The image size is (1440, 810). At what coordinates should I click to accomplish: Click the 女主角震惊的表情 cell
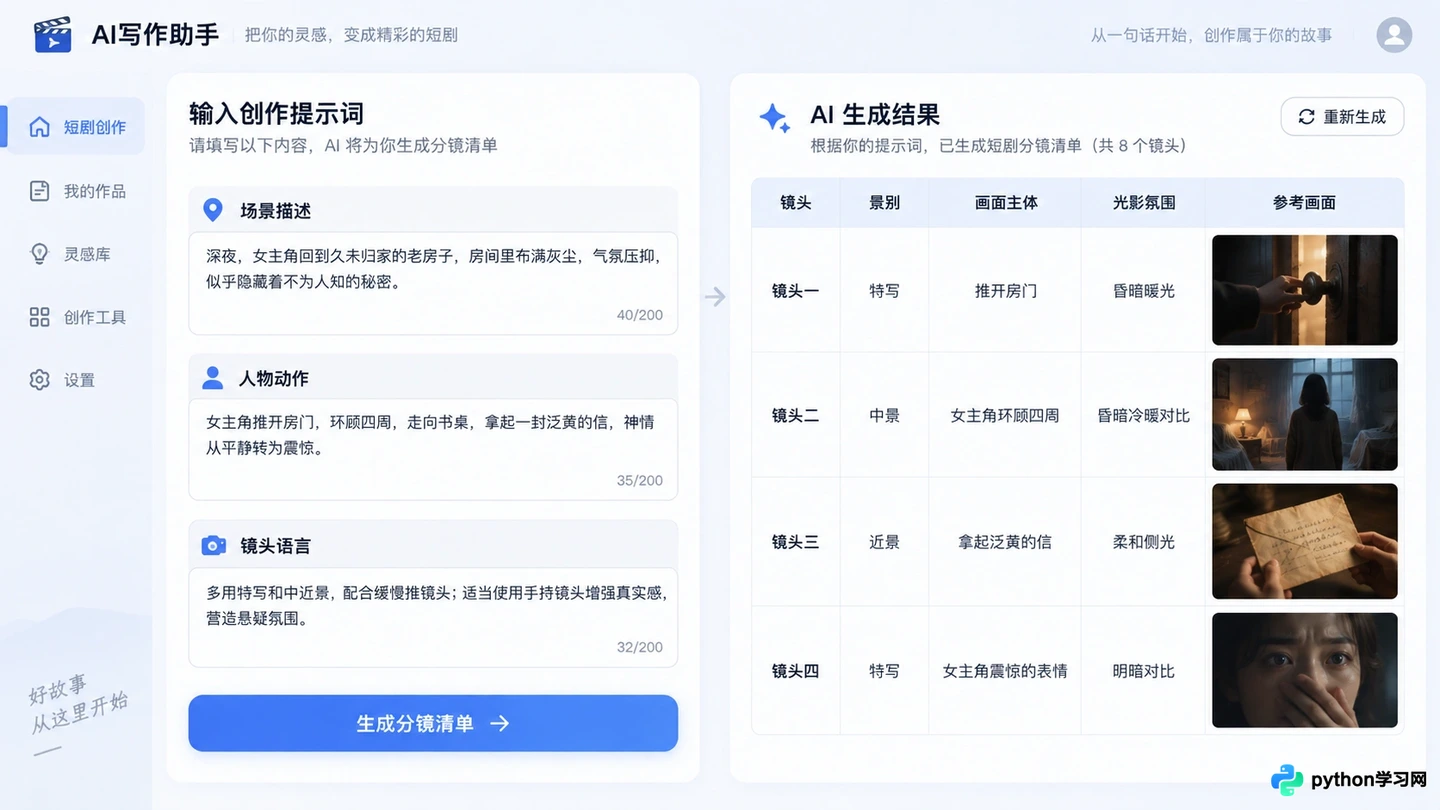tap(1005, 671)
